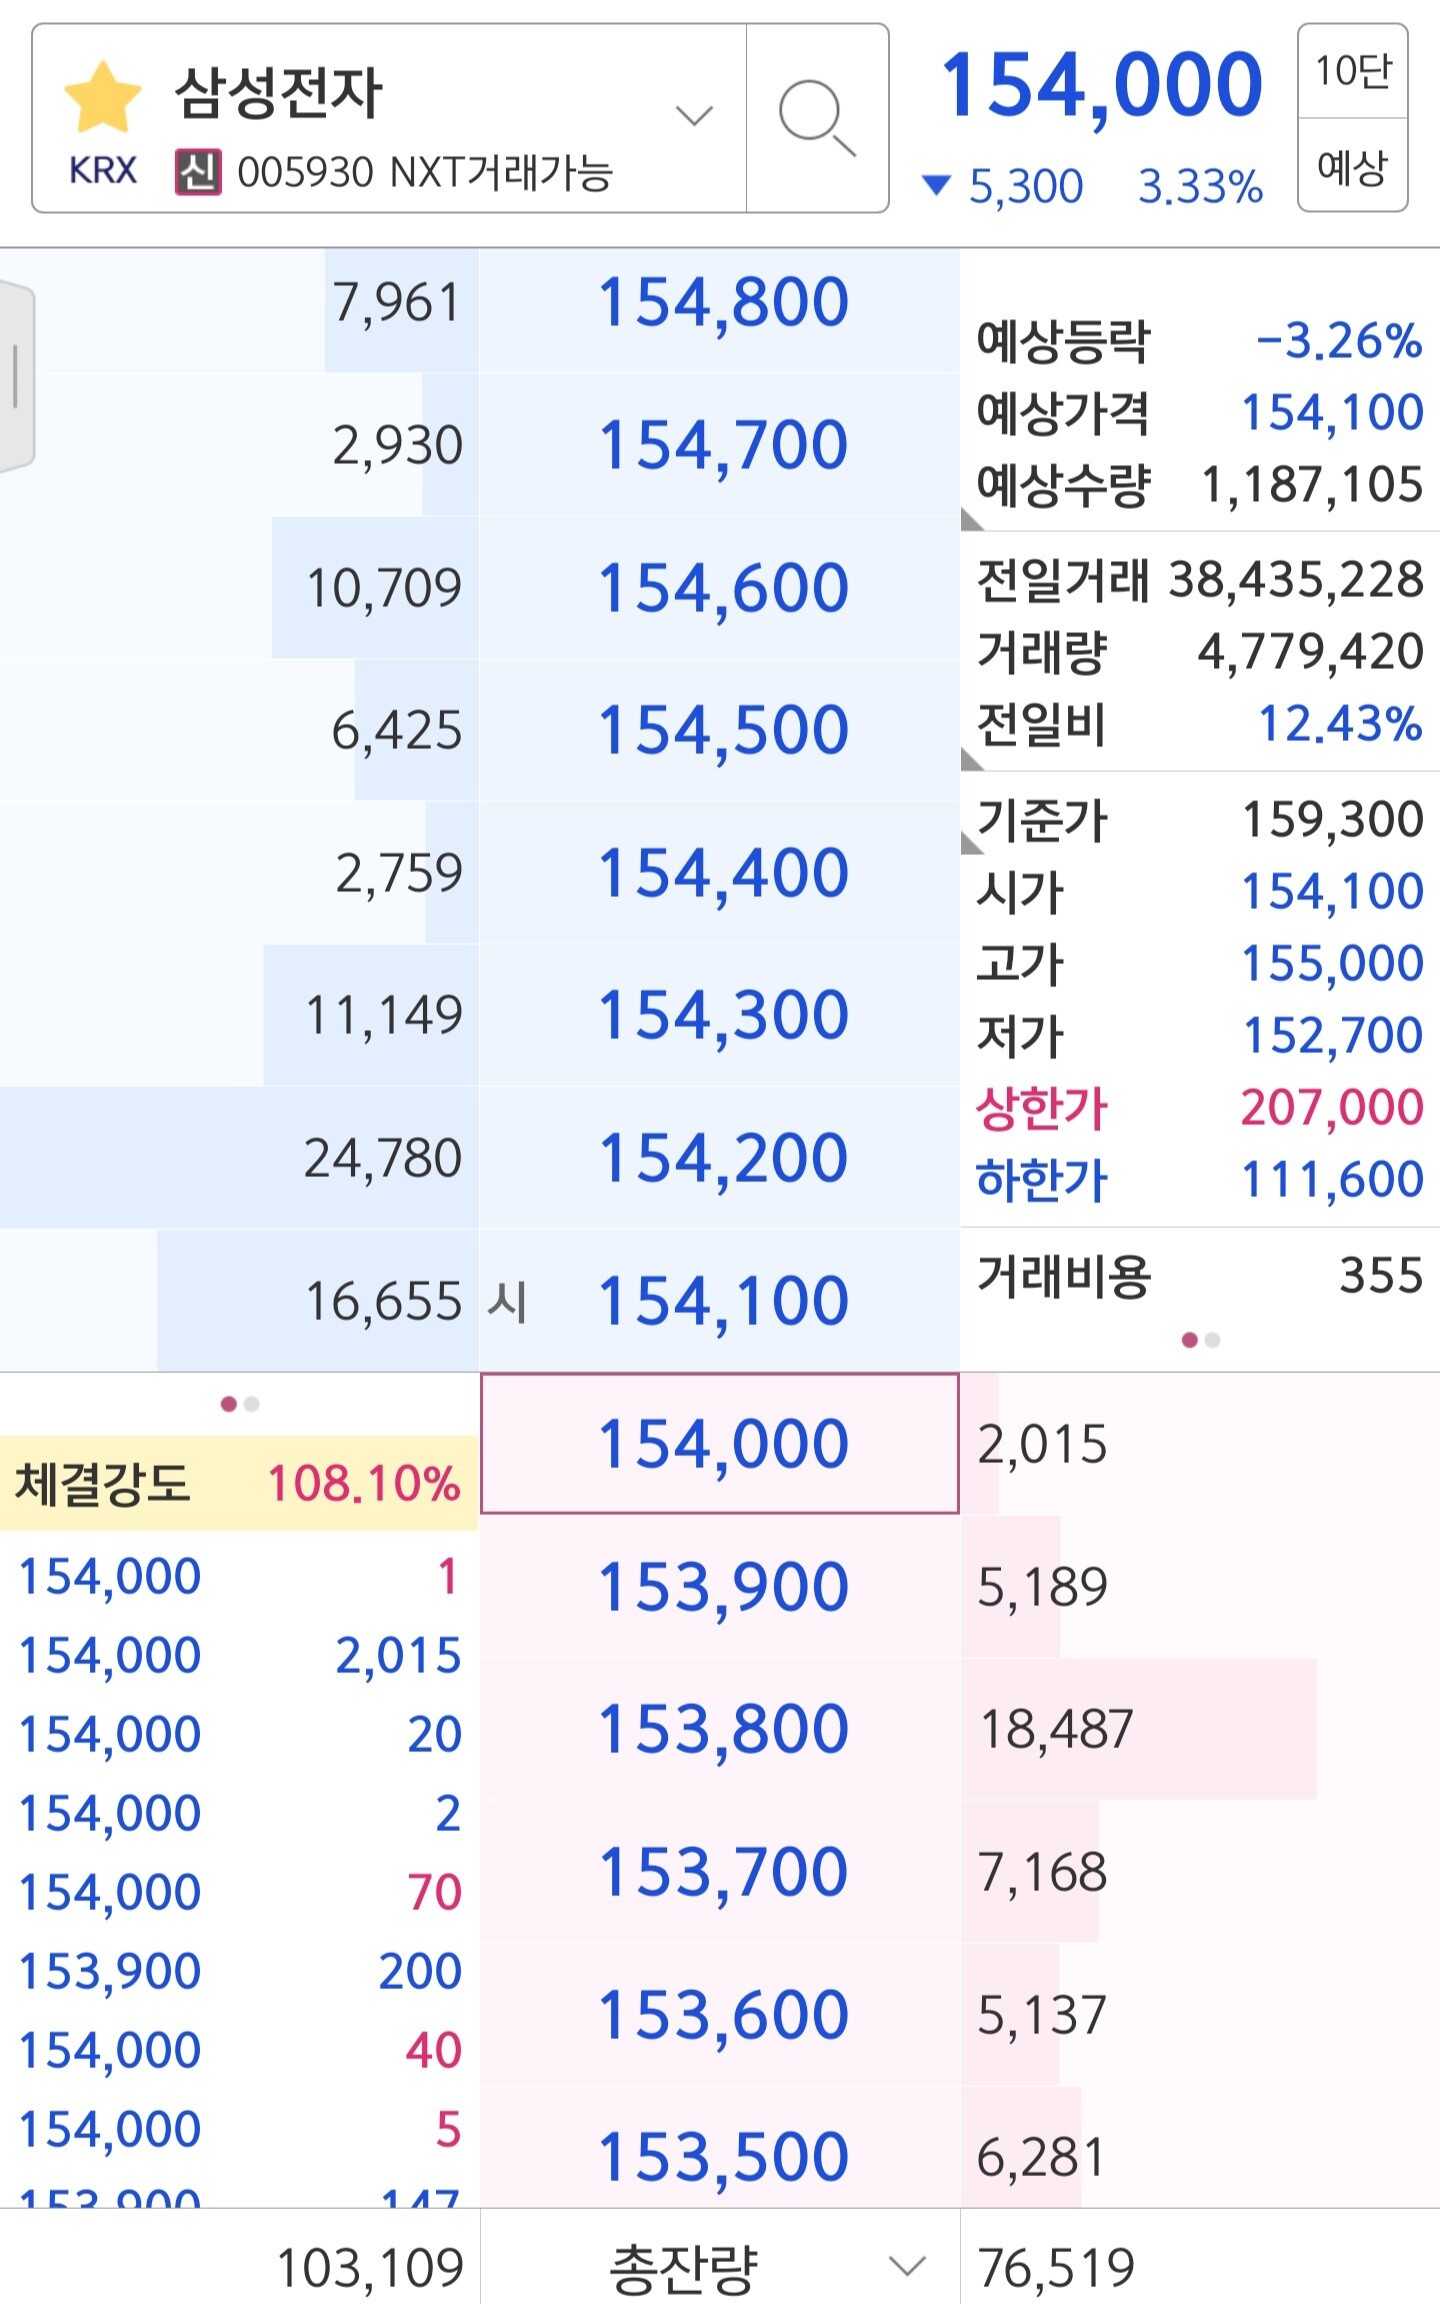Tap the blue down-triangle price change indicator
This screenshot has width=1440, height=2304.
click(936, 185)
